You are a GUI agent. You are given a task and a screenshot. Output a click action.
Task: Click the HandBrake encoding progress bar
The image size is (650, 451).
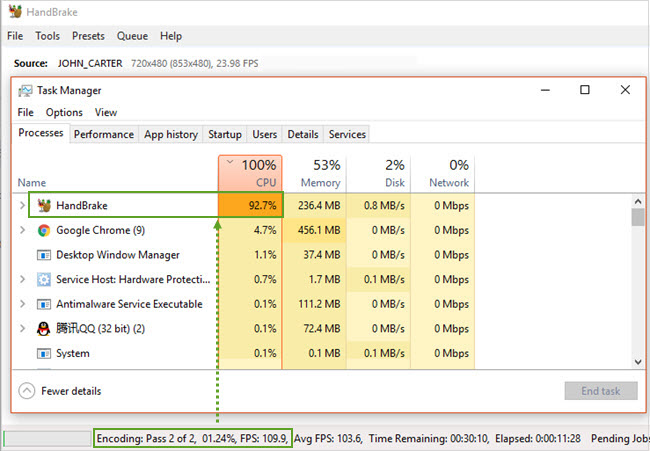pyautogui.click(x=47, y=438)
